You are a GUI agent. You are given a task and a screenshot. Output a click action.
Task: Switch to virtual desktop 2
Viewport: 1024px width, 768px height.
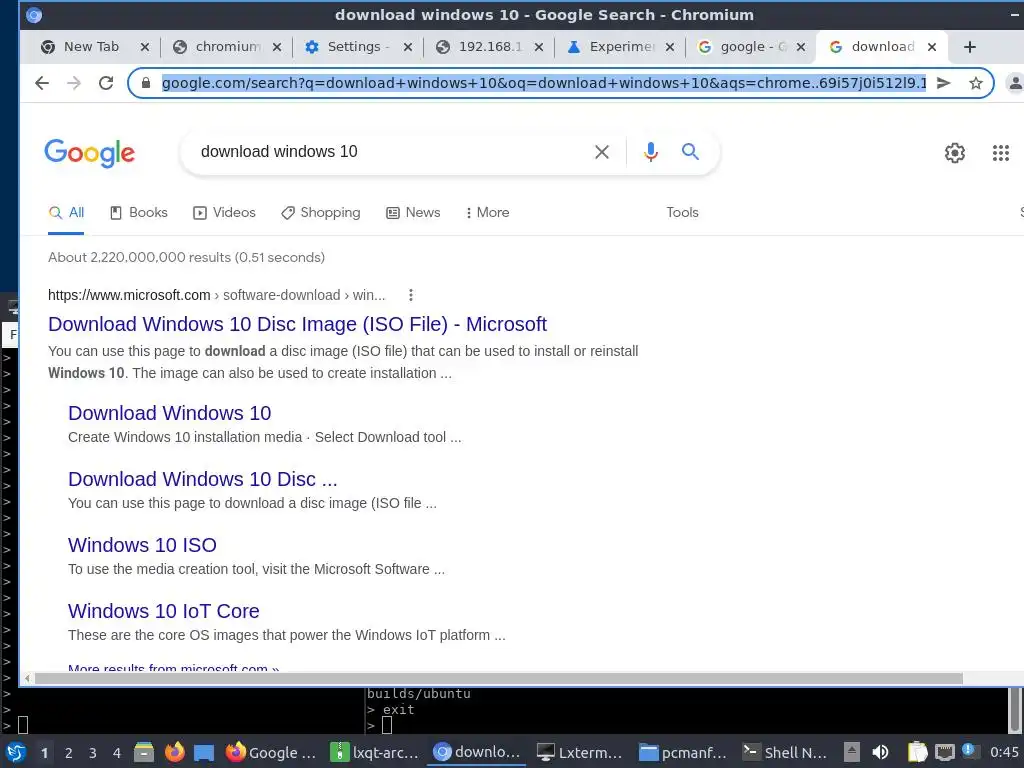pyautogui.click(x=69, y=753)
